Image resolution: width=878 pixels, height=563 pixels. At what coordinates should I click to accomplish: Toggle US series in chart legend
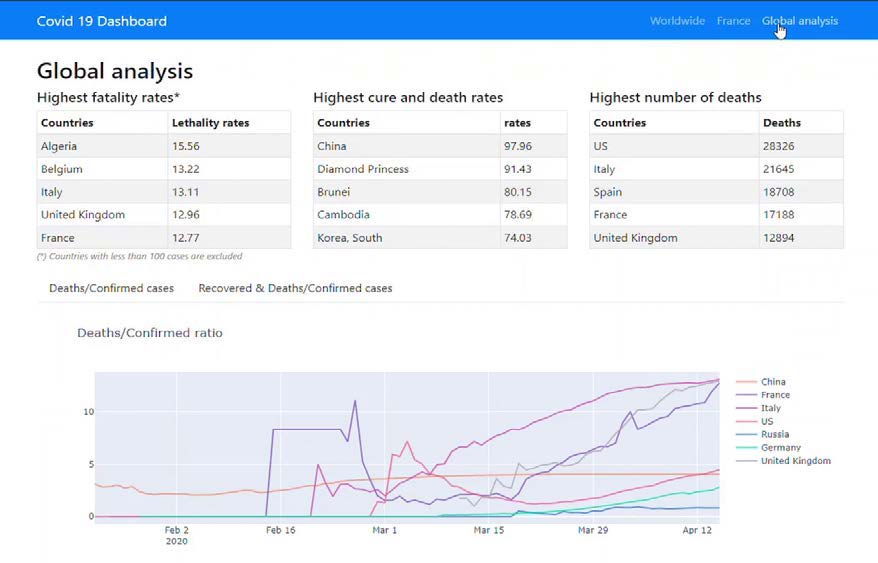tap(767, 422)
